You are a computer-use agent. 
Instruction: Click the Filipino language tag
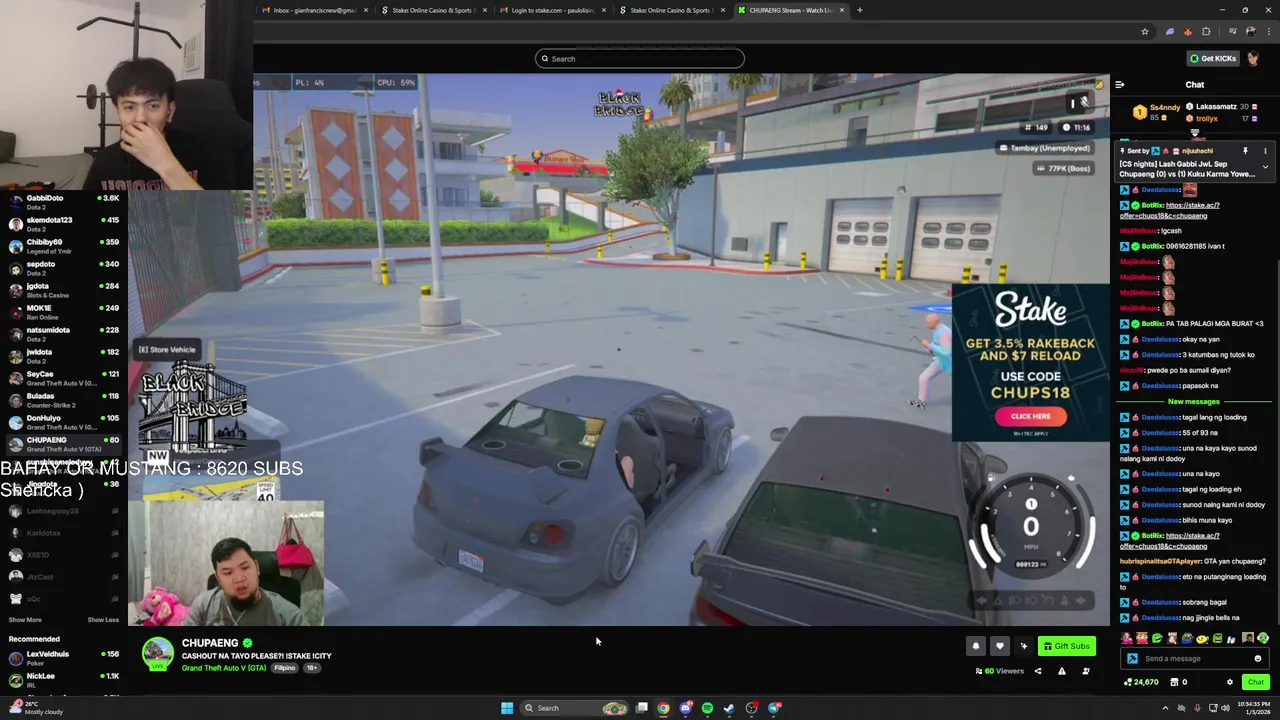(285, 668)
